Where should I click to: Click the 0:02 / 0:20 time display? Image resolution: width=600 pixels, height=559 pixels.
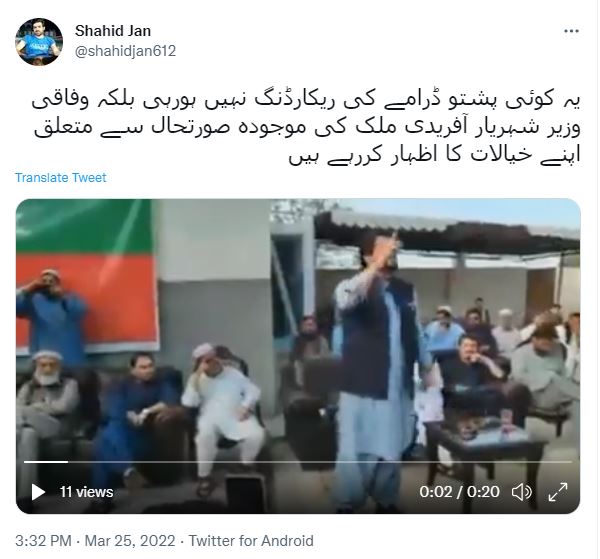[x=459, y=492]
